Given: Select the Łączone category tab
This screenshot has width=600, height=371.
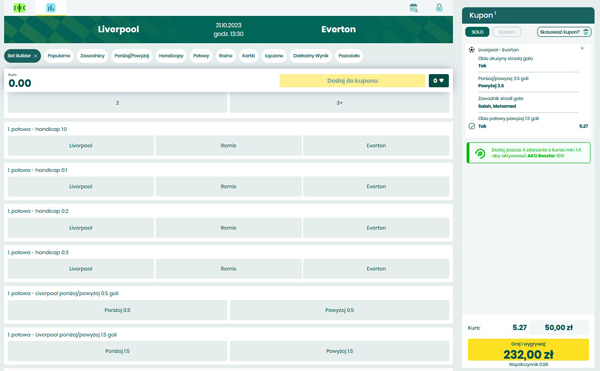Looking at the screenshot, I should [x=274, y=56].
